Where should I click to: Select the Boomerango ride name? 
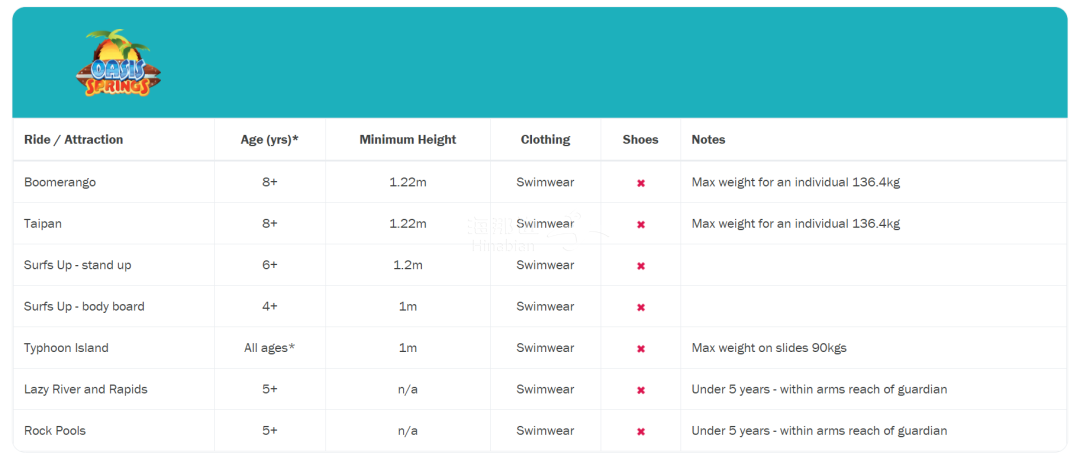[60, 183]
